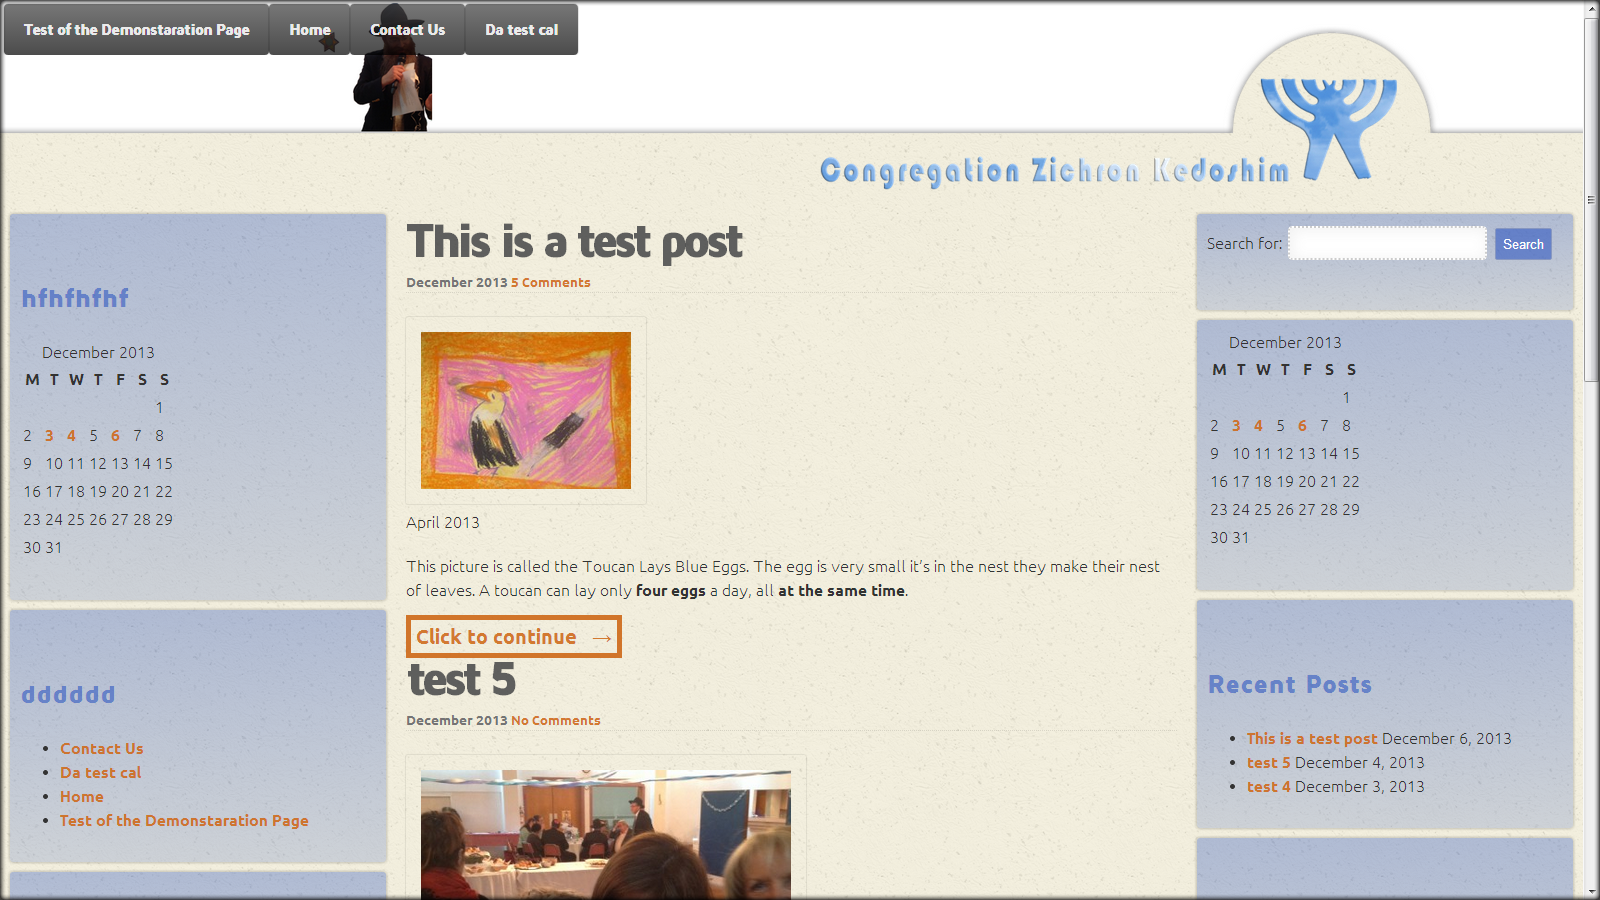Click the 'April 2013' caption text
The width and height of the screenshot is (1600, 900).
443,523
